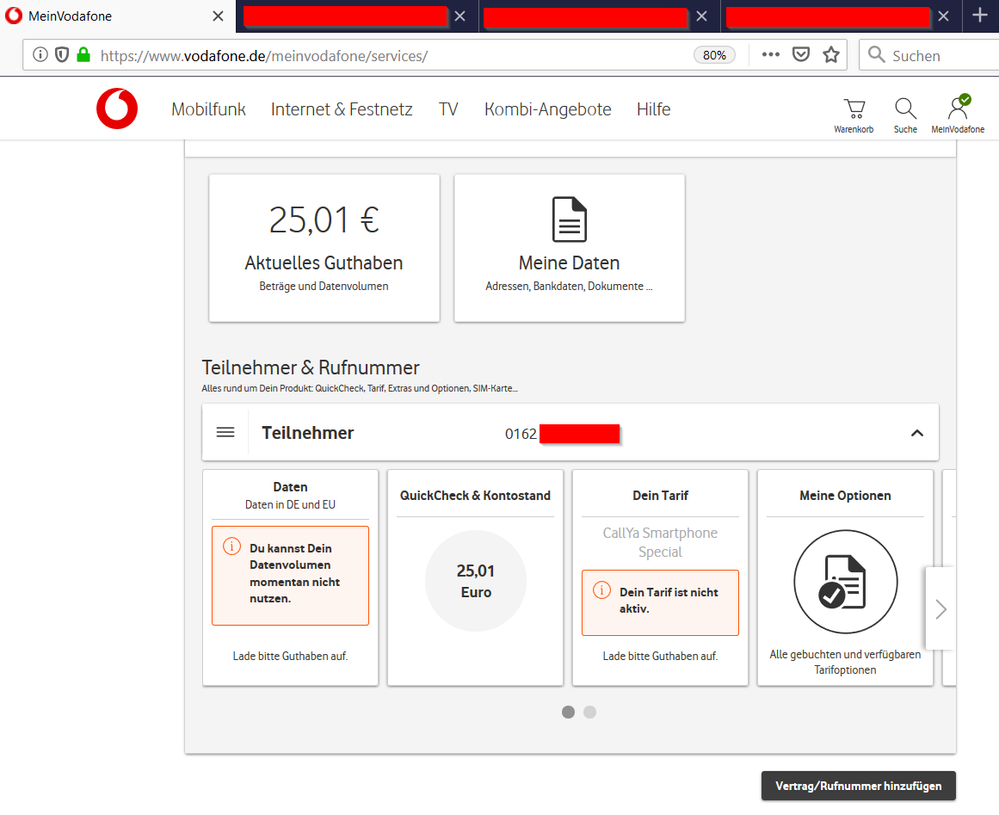The image size is (999, 815).
Task: Open the Meine Daten card
Action: (x=570, y=248)
